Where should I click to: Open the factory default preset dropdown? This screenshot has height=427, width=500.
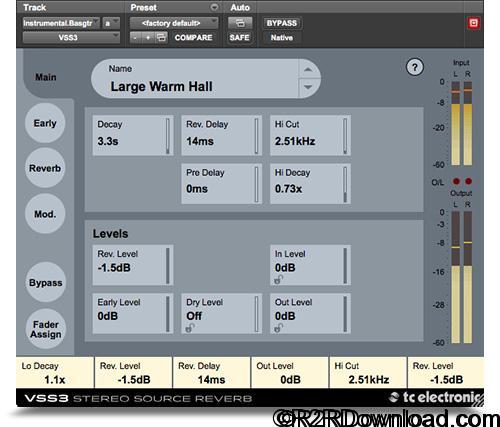coord(174,23)
